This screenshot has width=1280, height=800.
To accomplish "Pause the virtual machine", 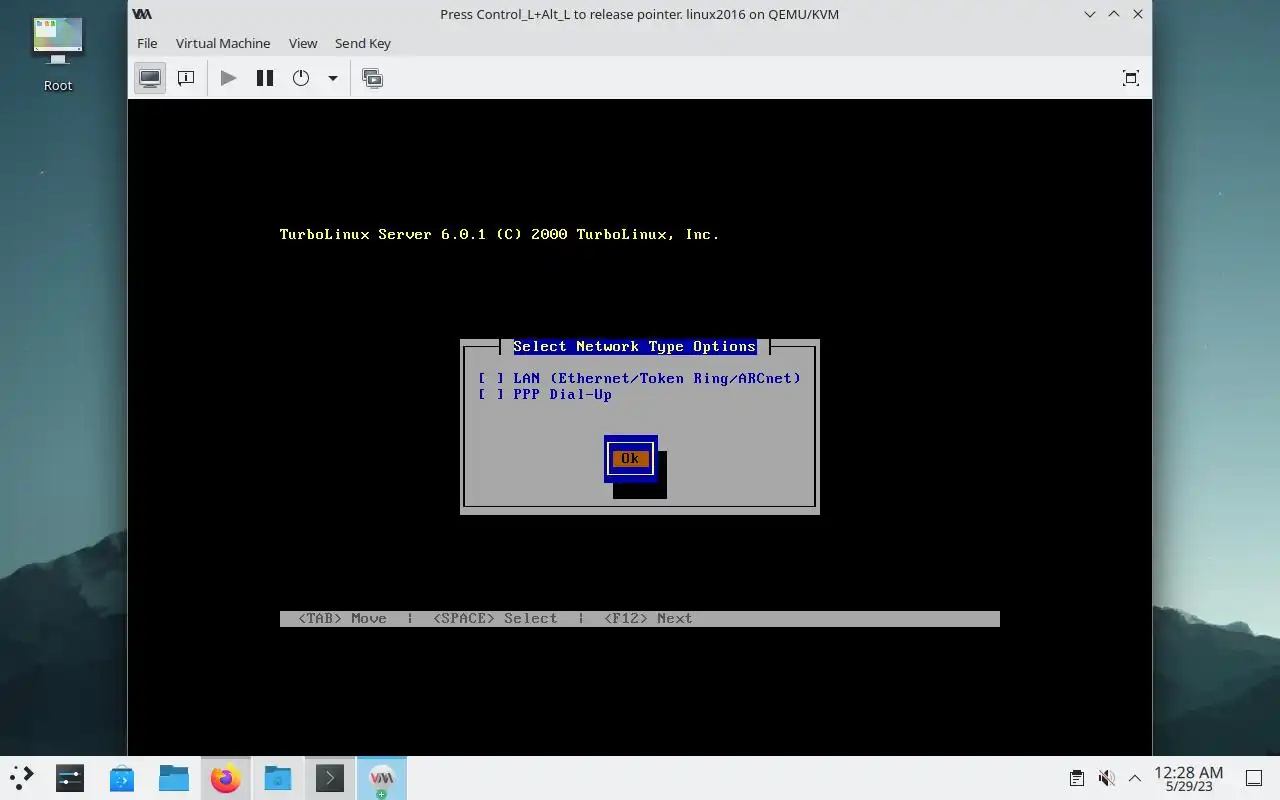I will [x=265, y=78].
